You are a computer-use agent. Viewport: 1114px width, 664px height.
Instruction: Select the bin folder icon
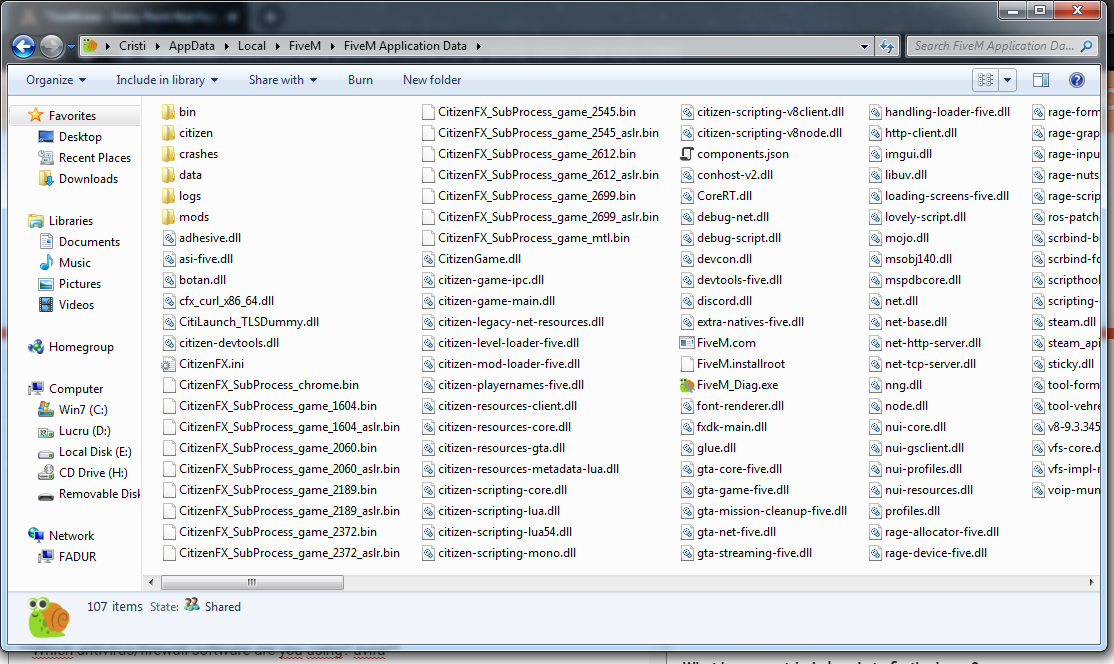coord(168,112)
